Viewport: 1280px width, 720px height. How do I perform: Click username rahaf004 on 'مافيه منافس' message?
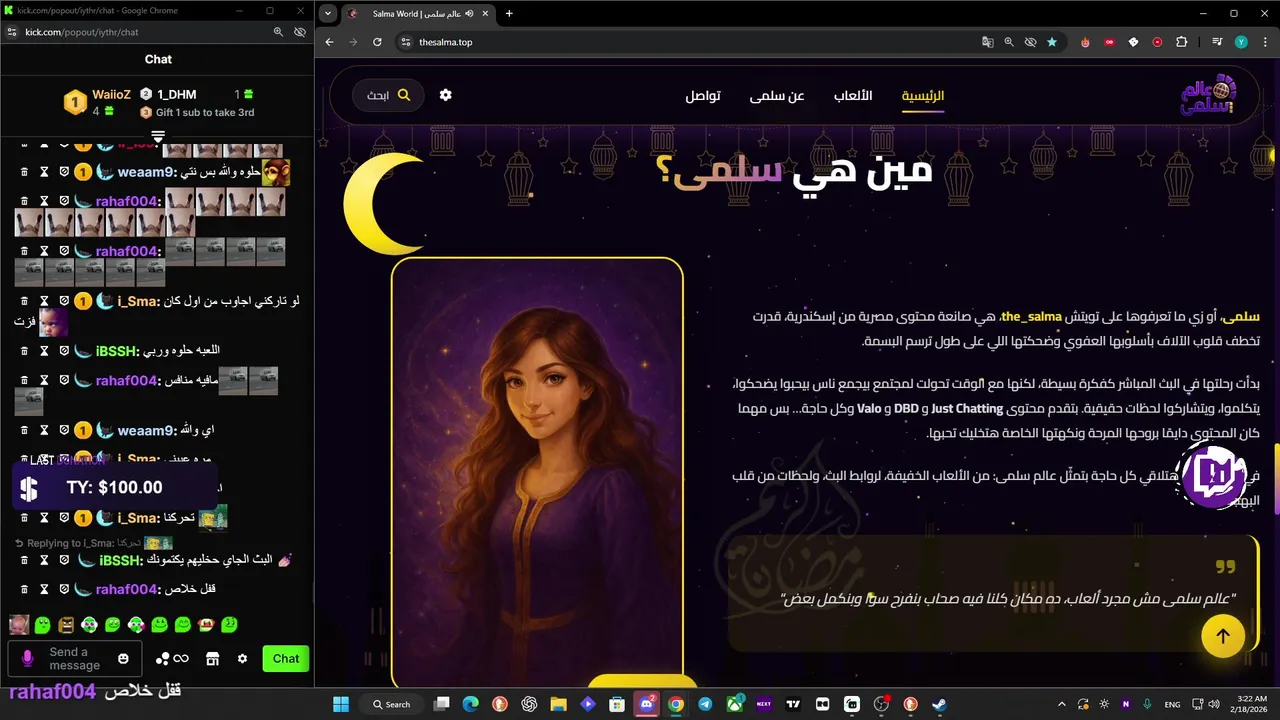[127, 381]
